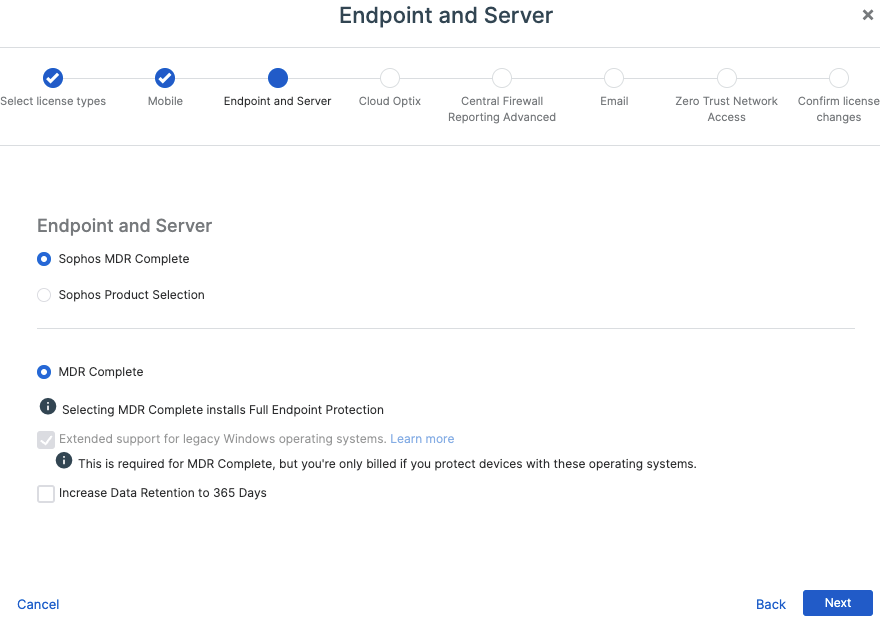Image resolution: width=880 pixels, height=620 pixels.
Task: Close the Endpoint and Server dialog
Action: (868, 15)
